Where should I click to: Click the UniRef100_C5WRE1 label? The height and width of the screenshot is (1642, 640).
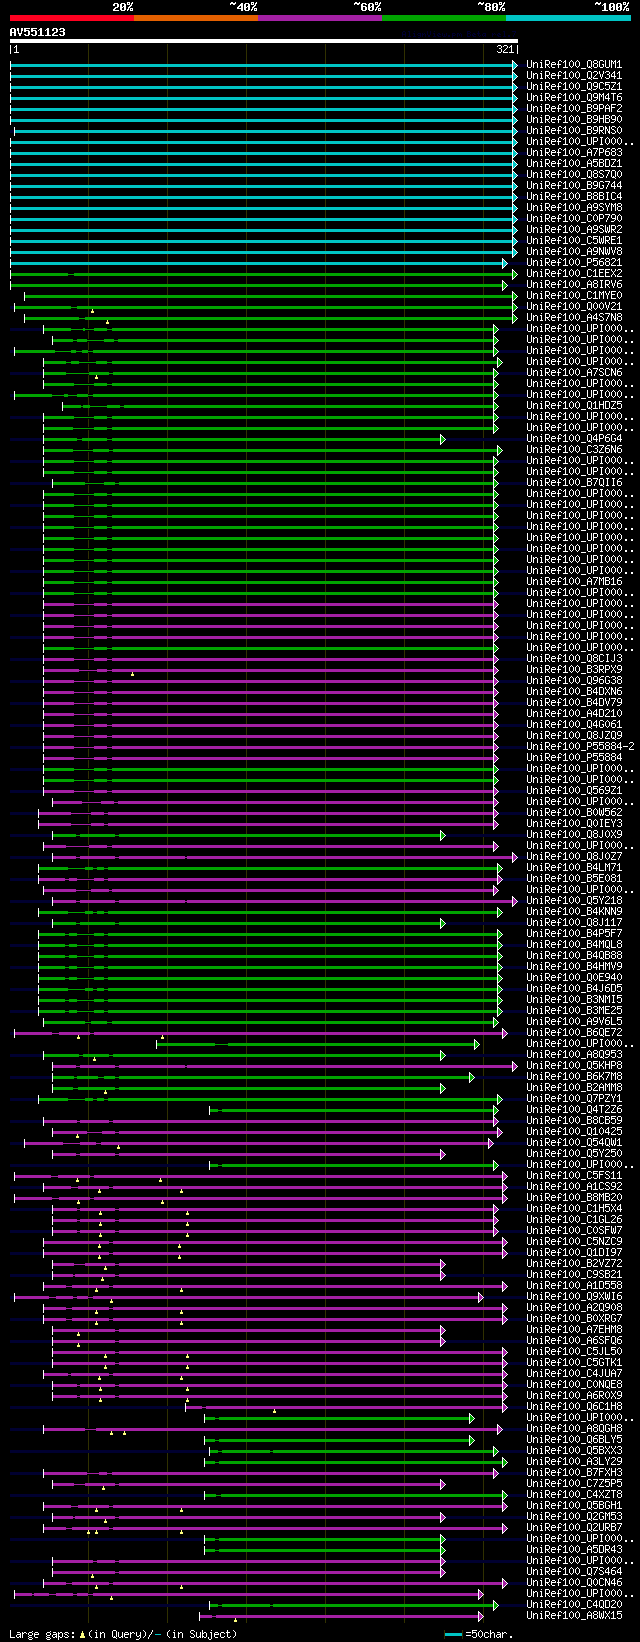click(574, 241)
